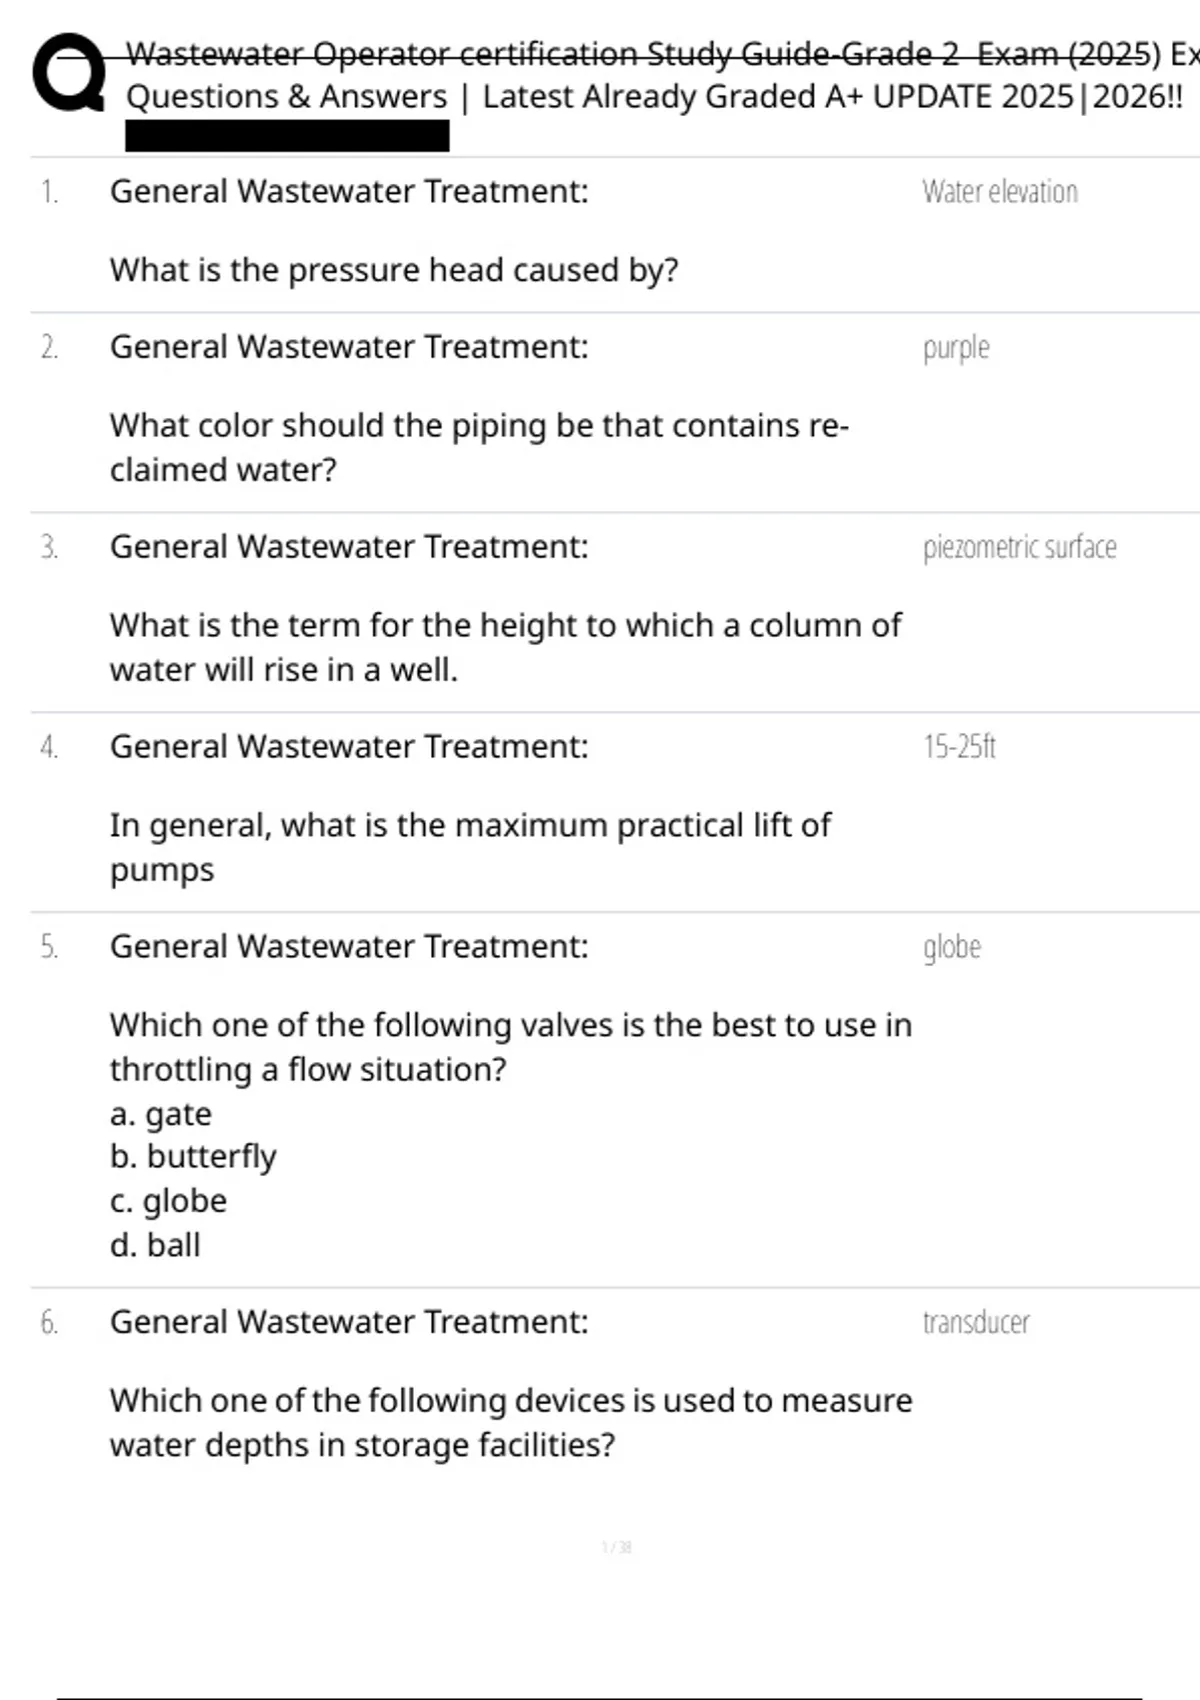1200x1700 pixels.
Task: Select the answer "Water elevation"
Action: [999, 192]
